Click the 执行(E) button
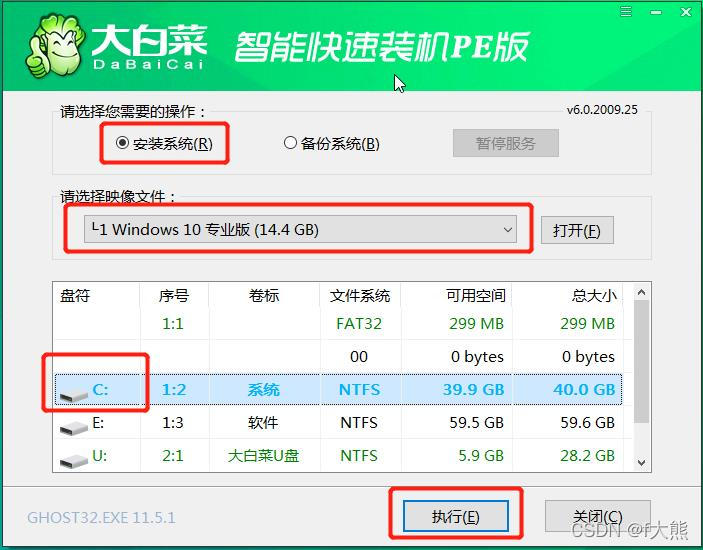The width and height of the screenshot is (703, 550). coord(456,516)
